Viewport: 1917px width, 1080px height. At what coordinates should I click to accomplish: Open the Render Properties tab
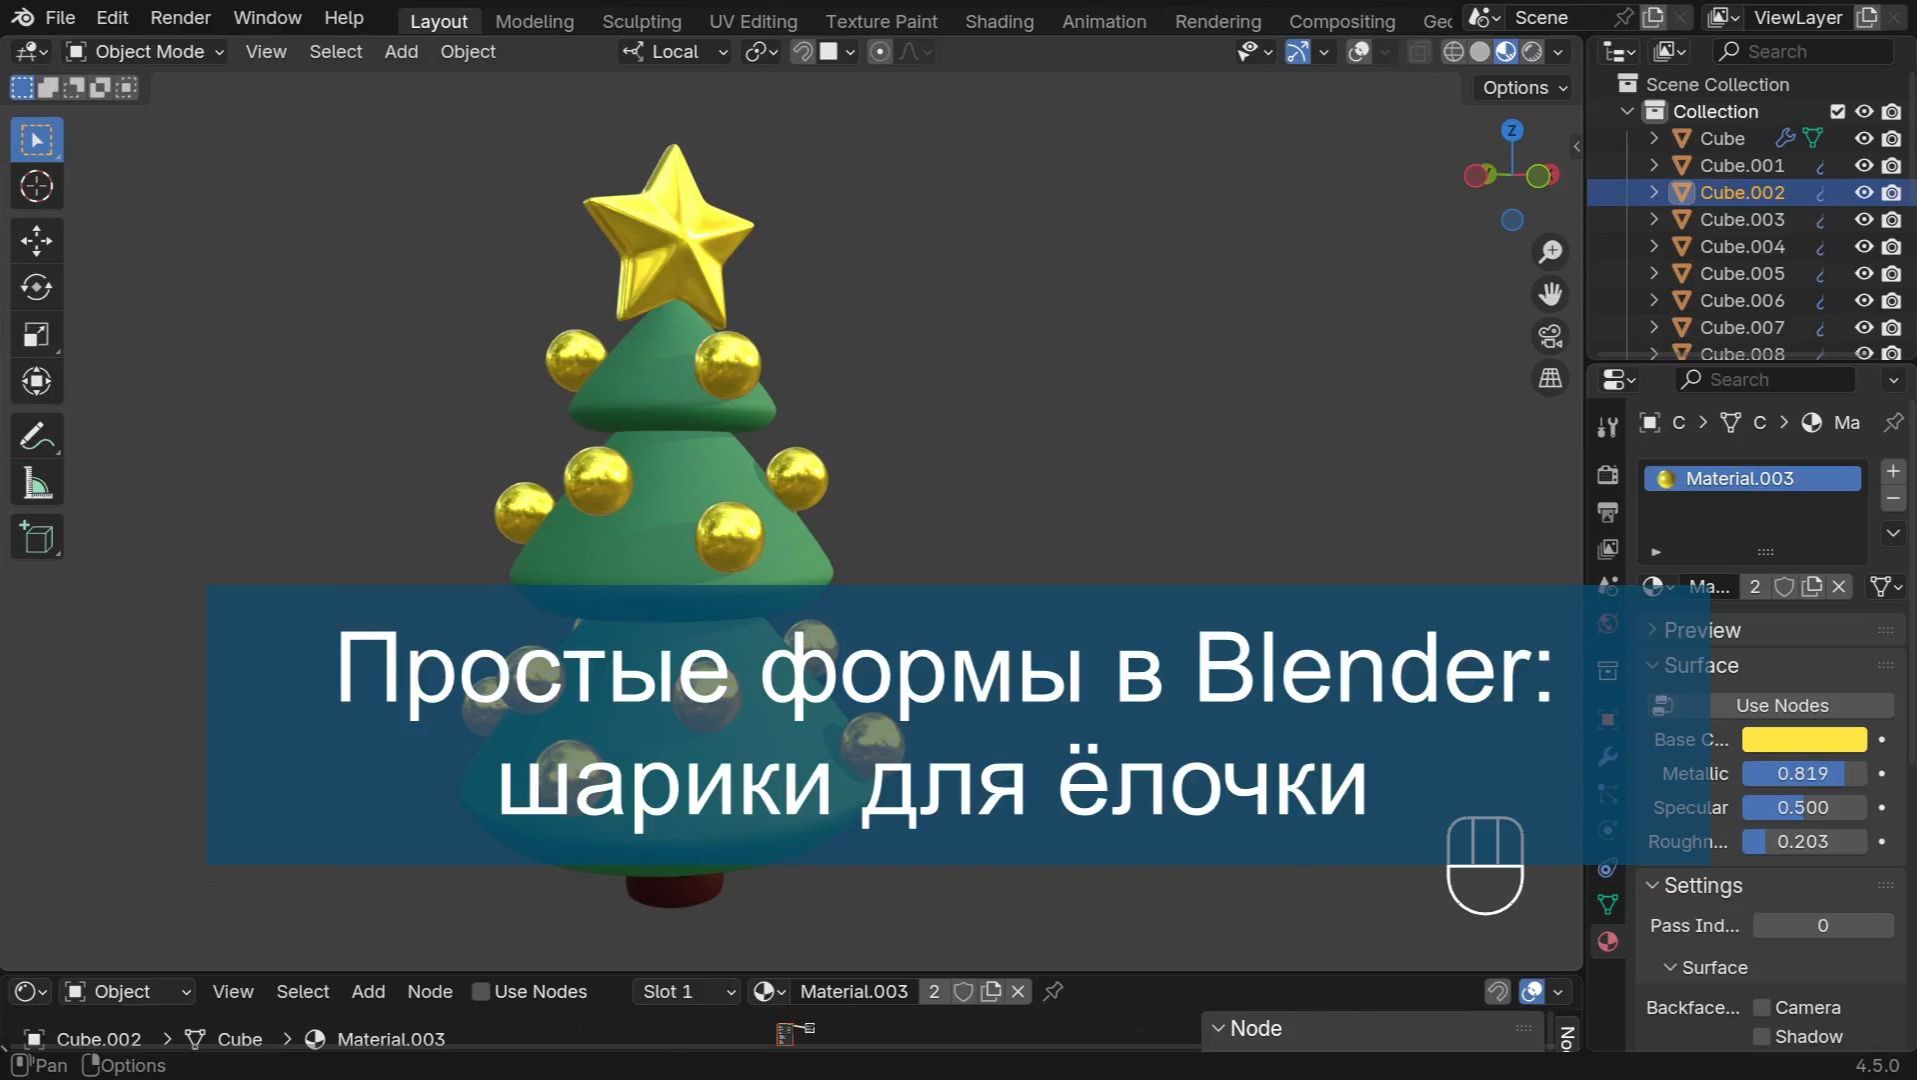(1607, 475)
